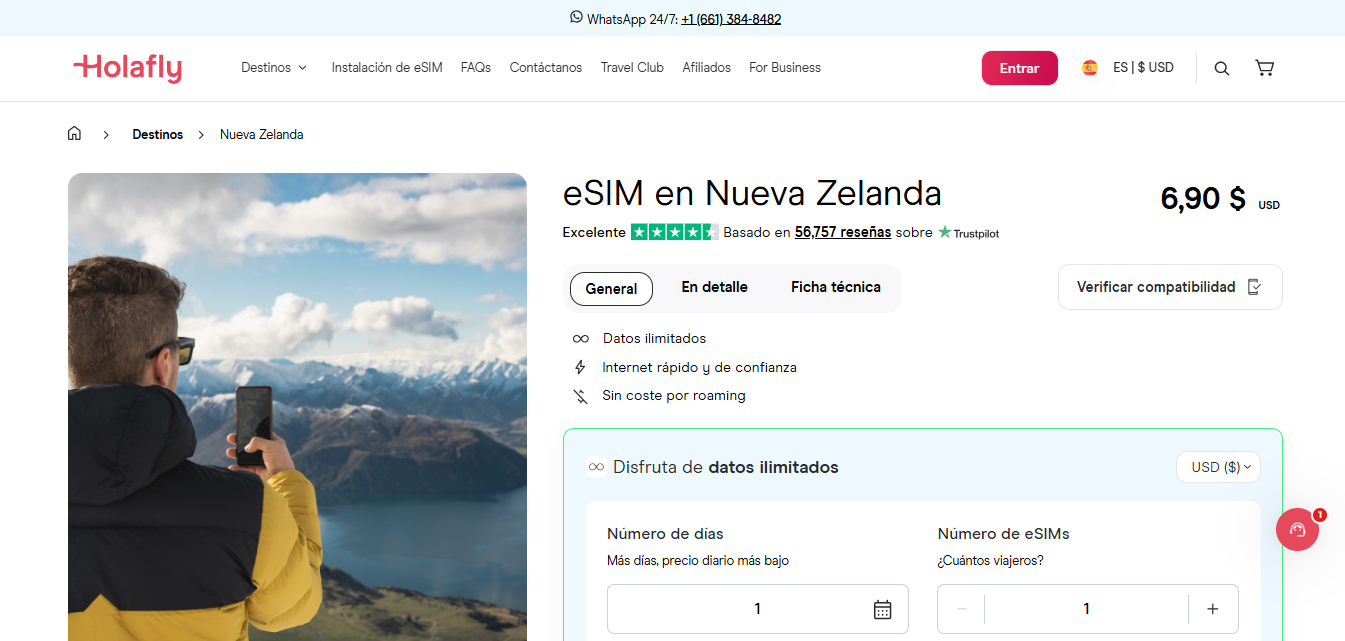Viewport: 1345px width, 641px height.
Task: Switch to En detalle tab
Action: (715, 287)
